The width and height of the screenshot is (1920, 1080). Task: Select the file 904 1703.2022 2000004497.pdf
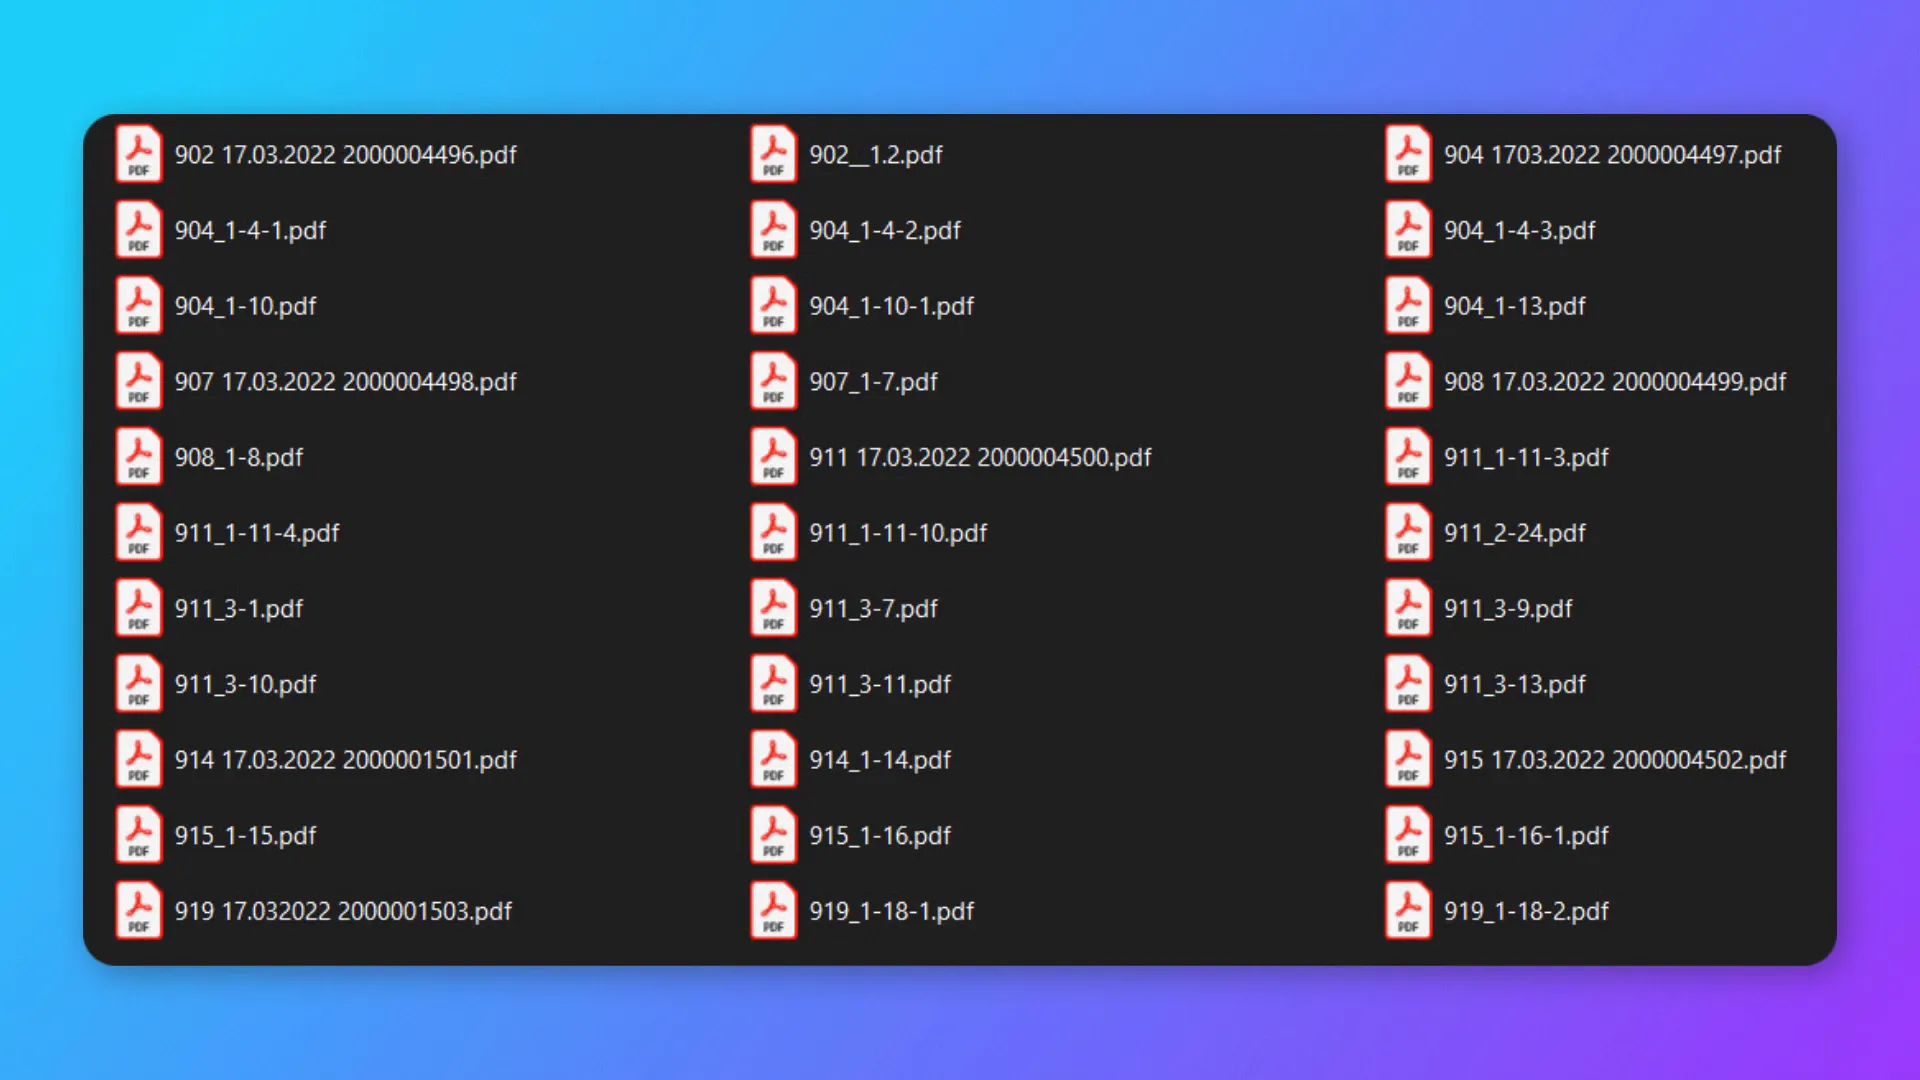pos(1613,154)
